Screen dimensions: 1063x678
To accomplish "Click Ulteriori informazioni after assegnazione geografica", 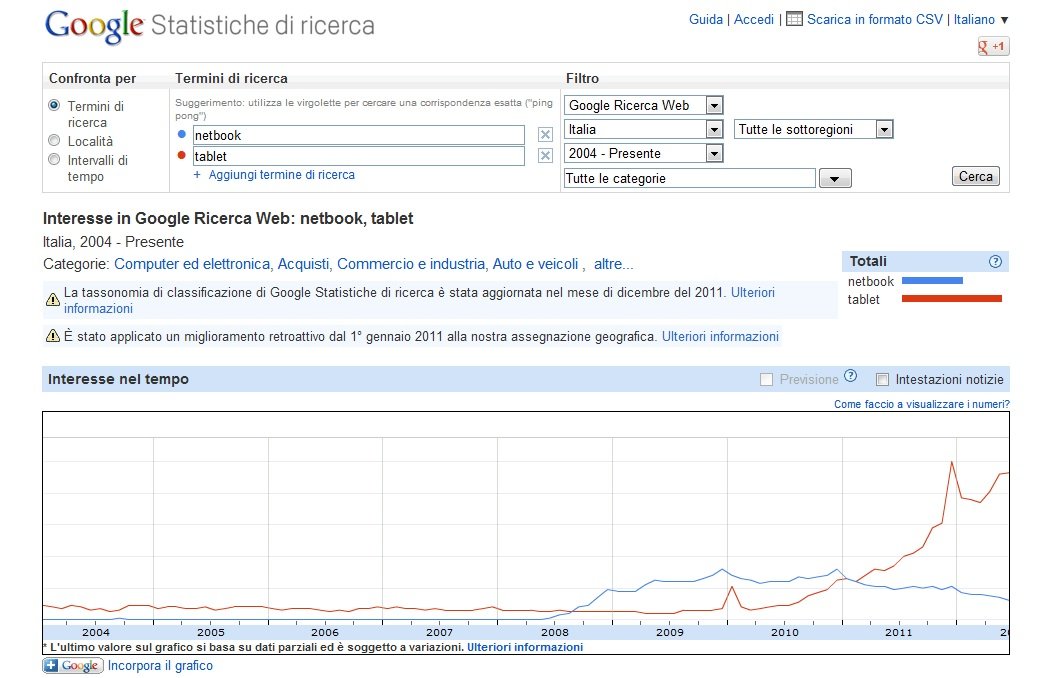I will (x=720, y=336).
